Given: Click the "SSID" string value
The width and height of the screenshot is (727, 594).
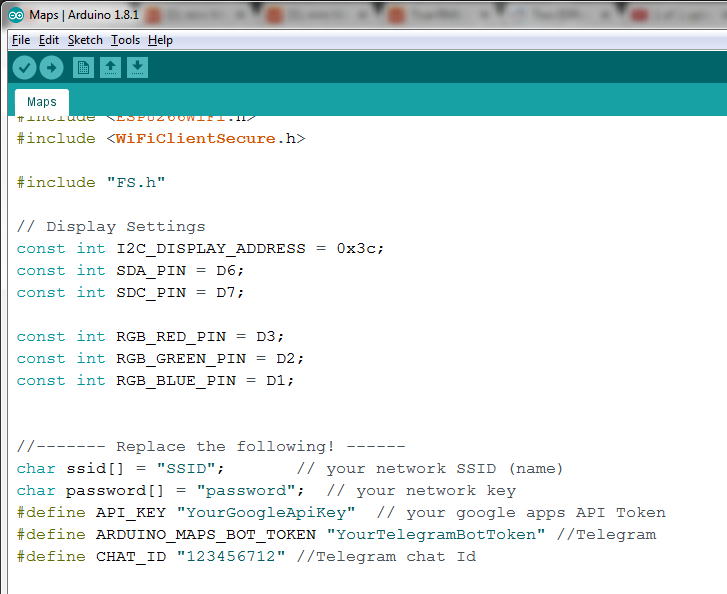Looking at the screenshot, I should [186, 468].
